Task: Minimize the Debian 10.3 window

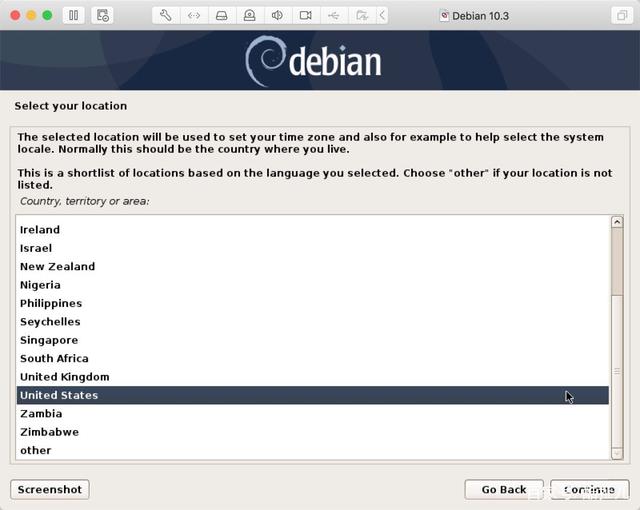Action: pyautogui.click(x=31, y=16)
